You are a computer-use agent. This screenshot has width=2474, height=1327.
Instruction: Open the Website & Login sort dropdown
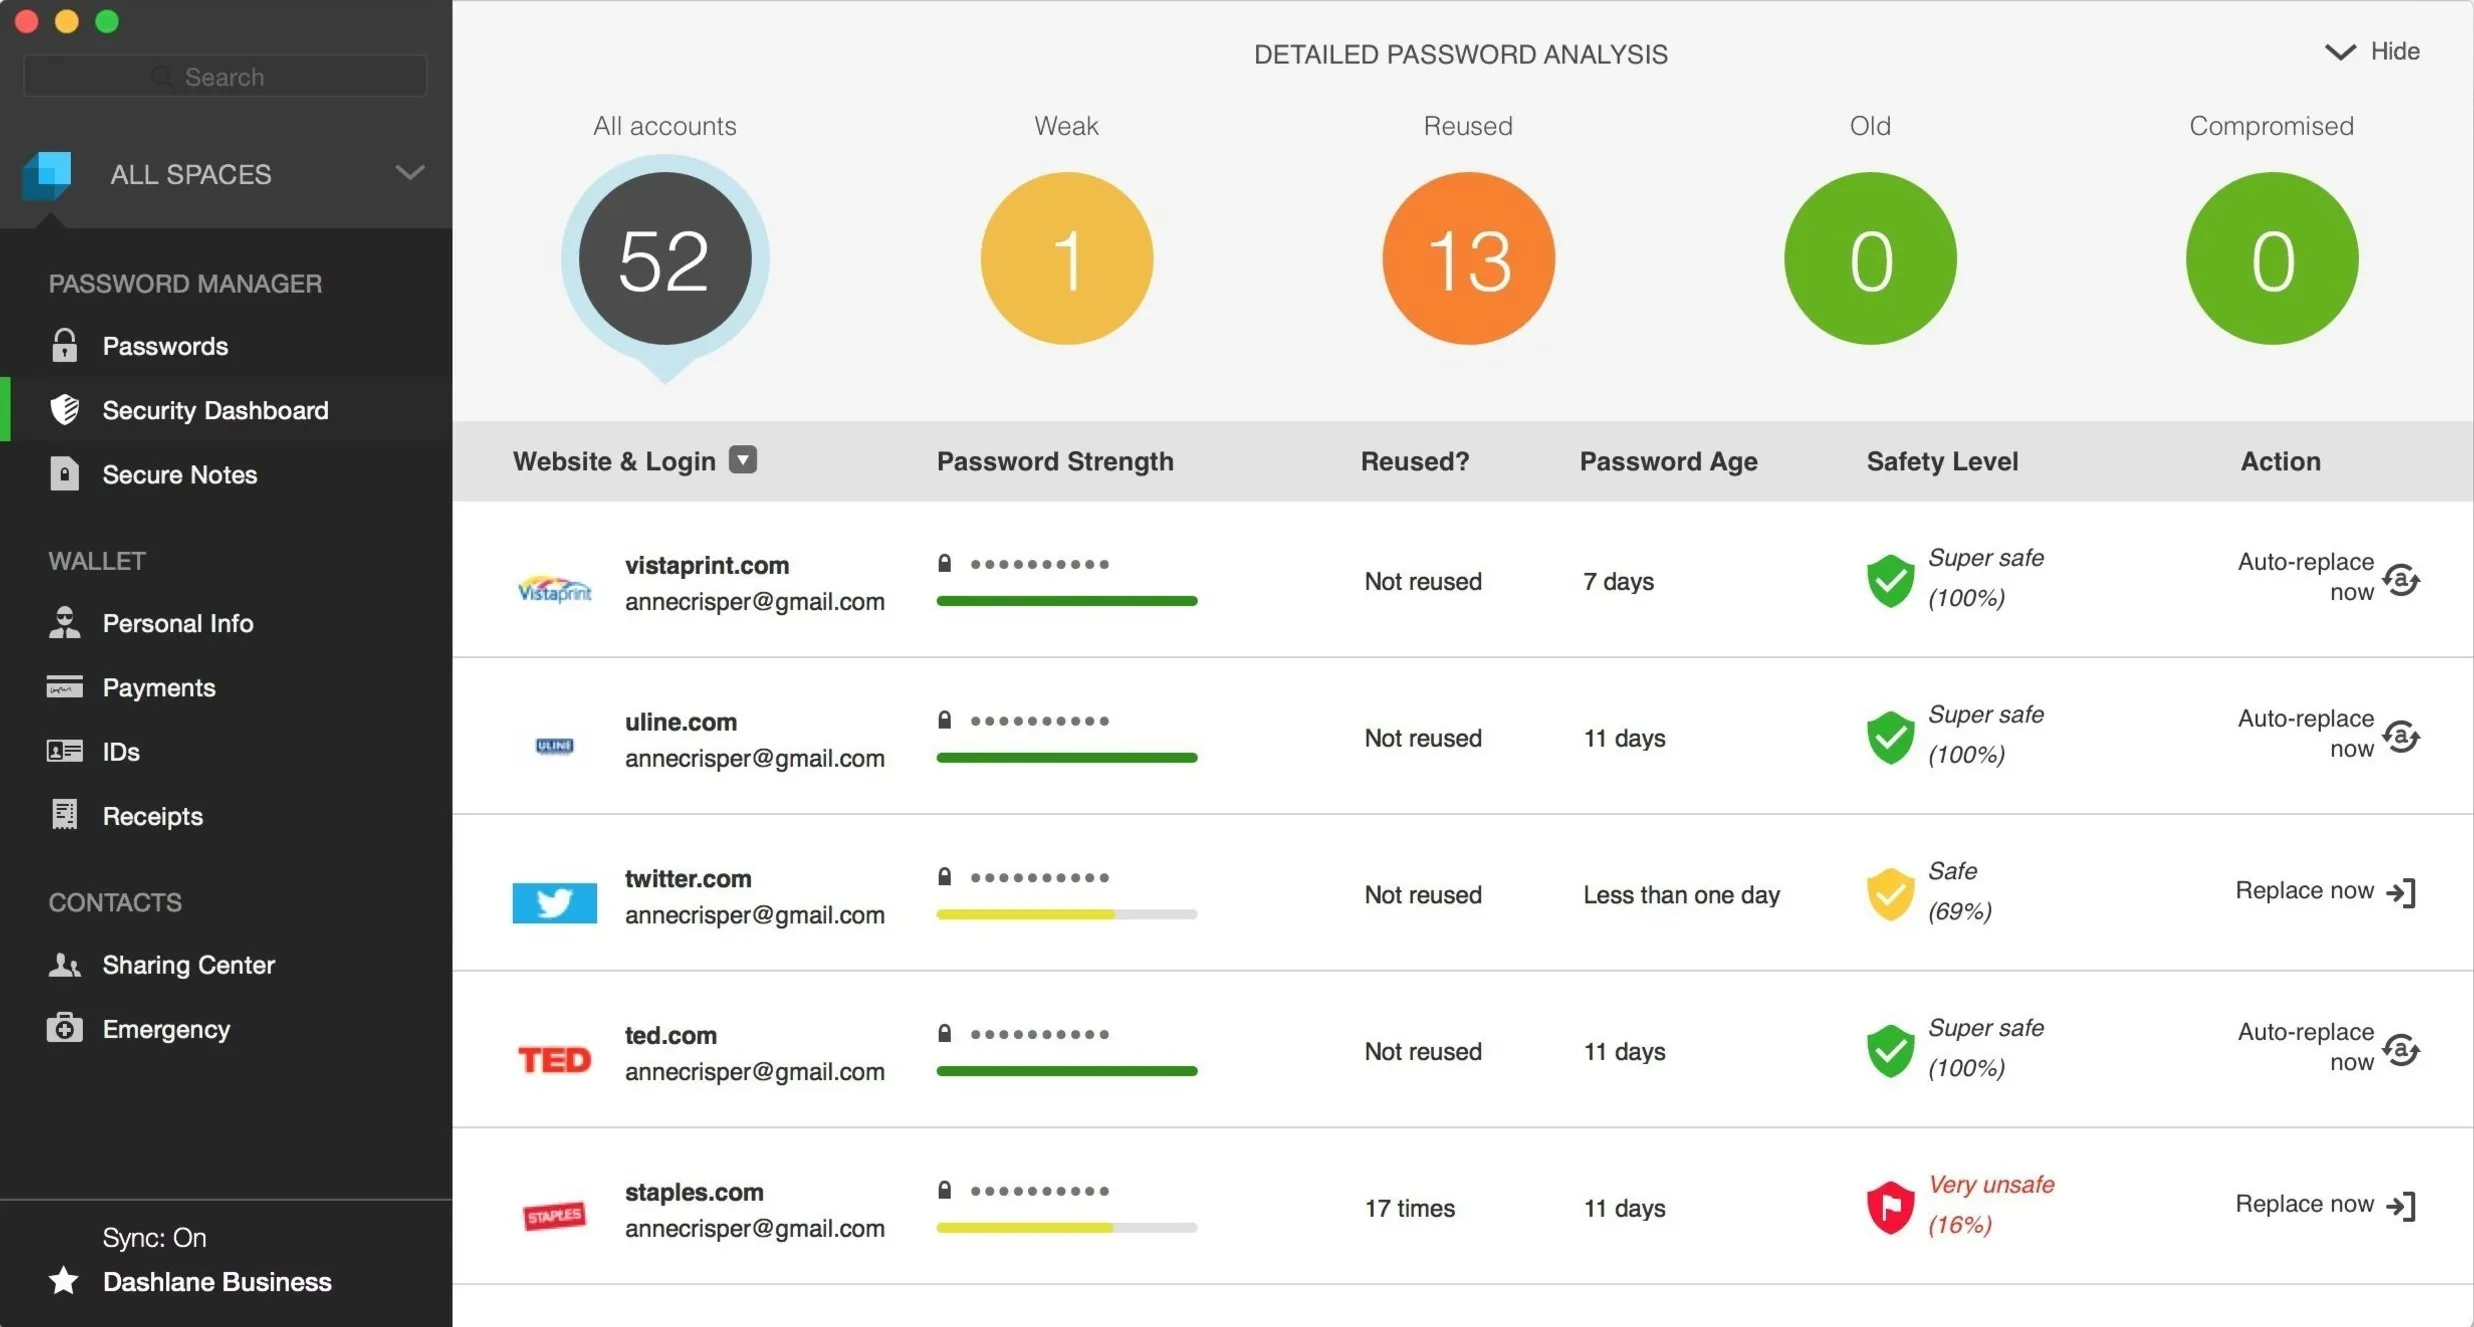click(x=742, y=460)
